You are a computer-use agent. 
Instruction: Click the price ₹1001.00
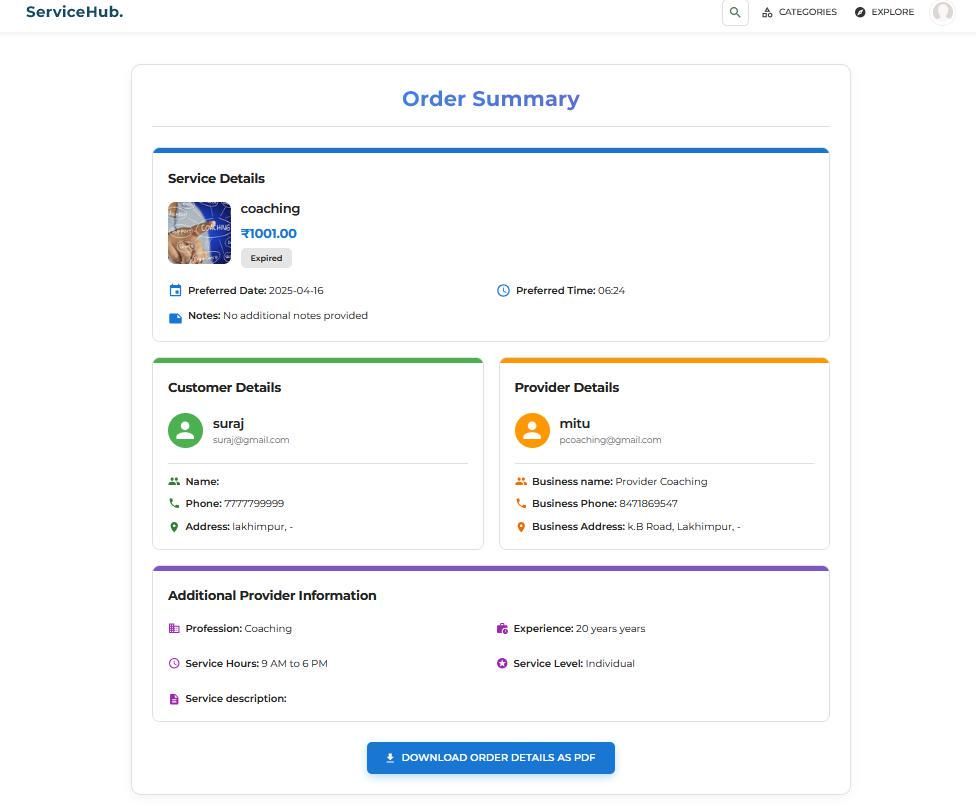tap(269, 233)
